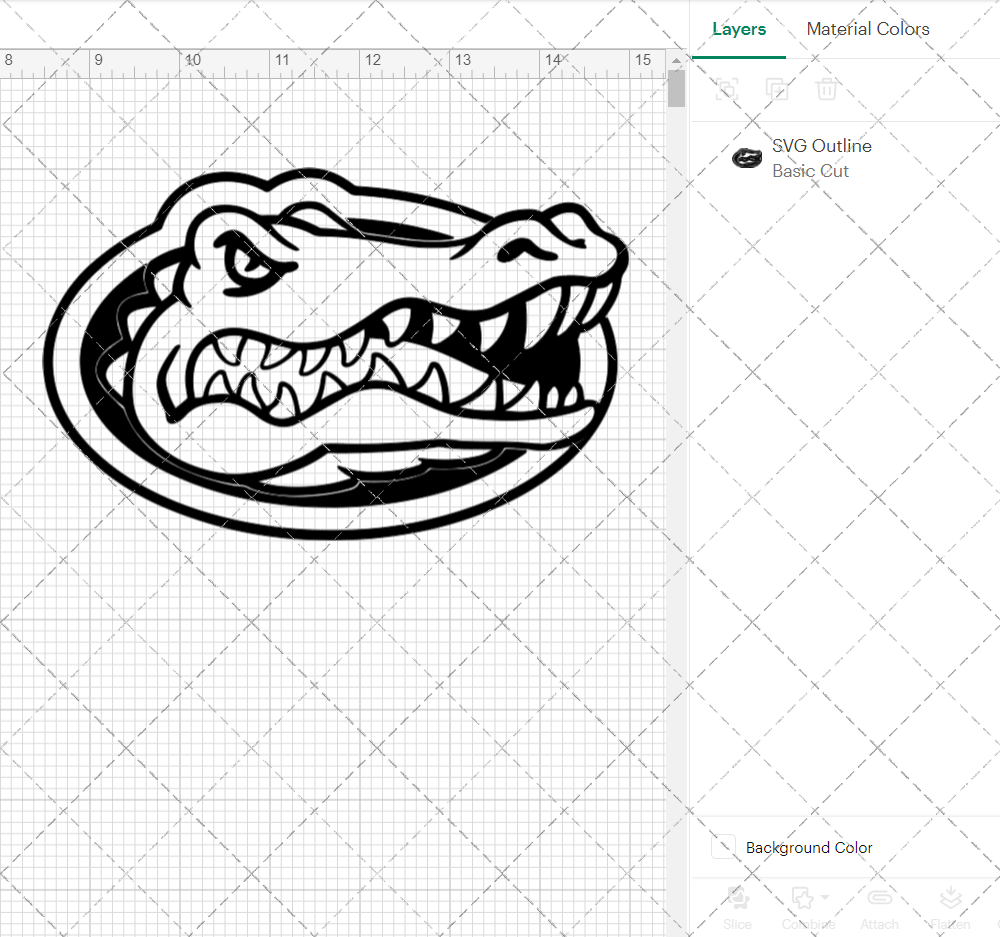Open the Background Color swatch

click(x=723, y=846)
